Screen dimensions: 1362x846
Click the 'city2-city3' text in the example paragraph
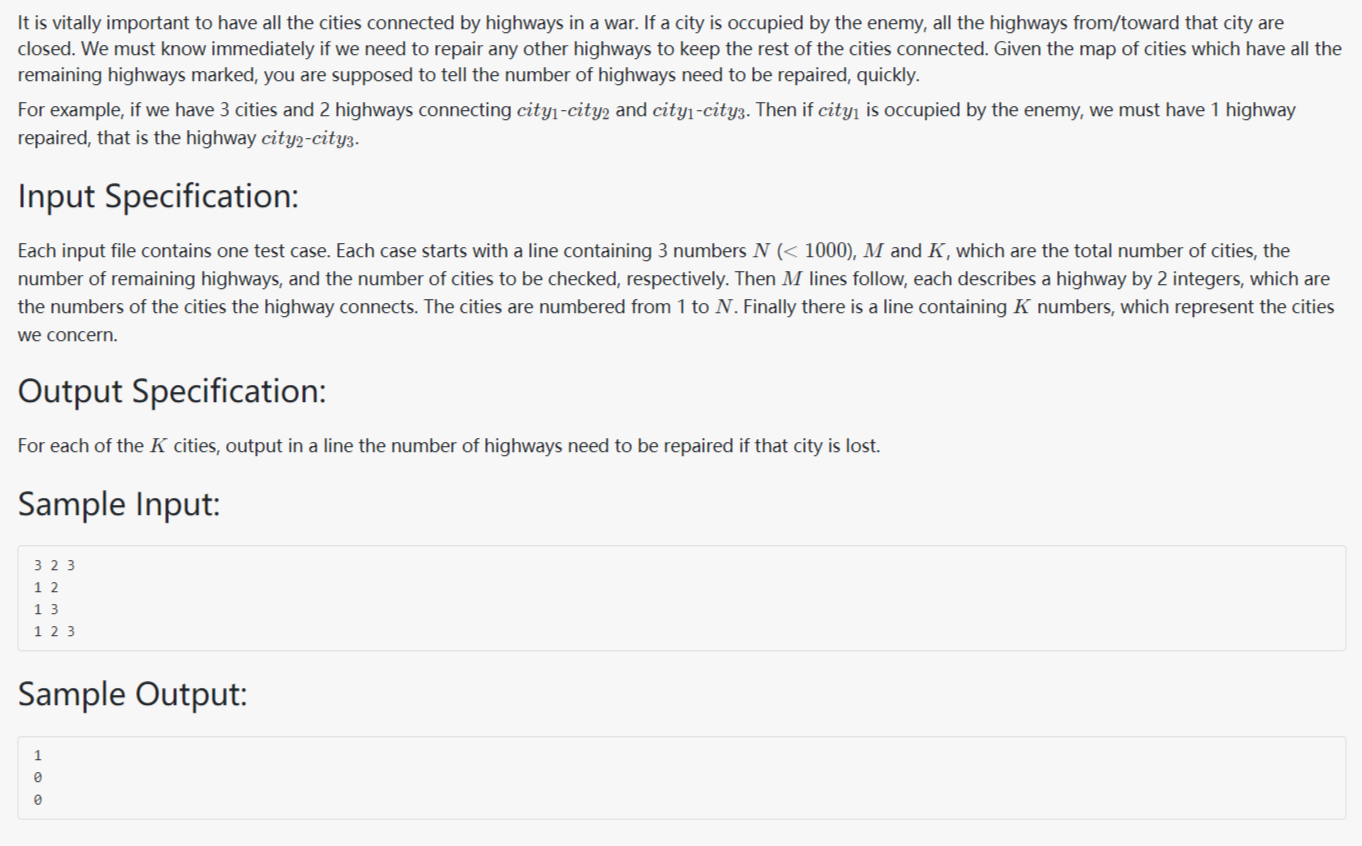(x=310, y=139)
